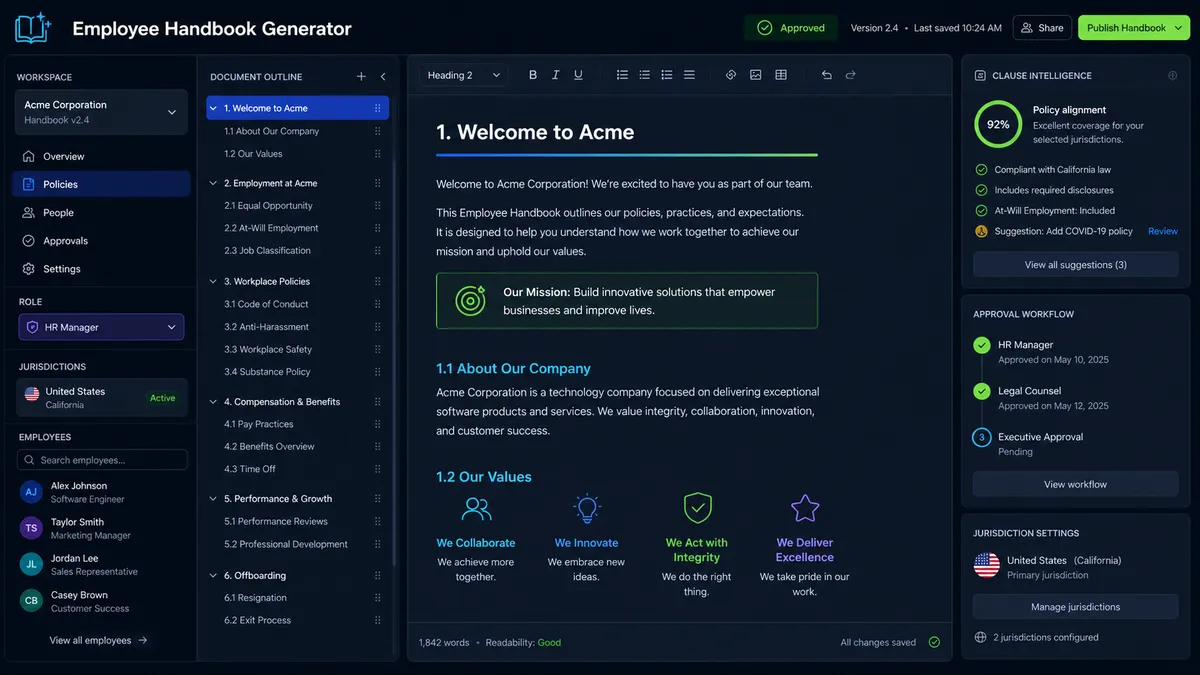Click the Search employees field

coord(102,460)
